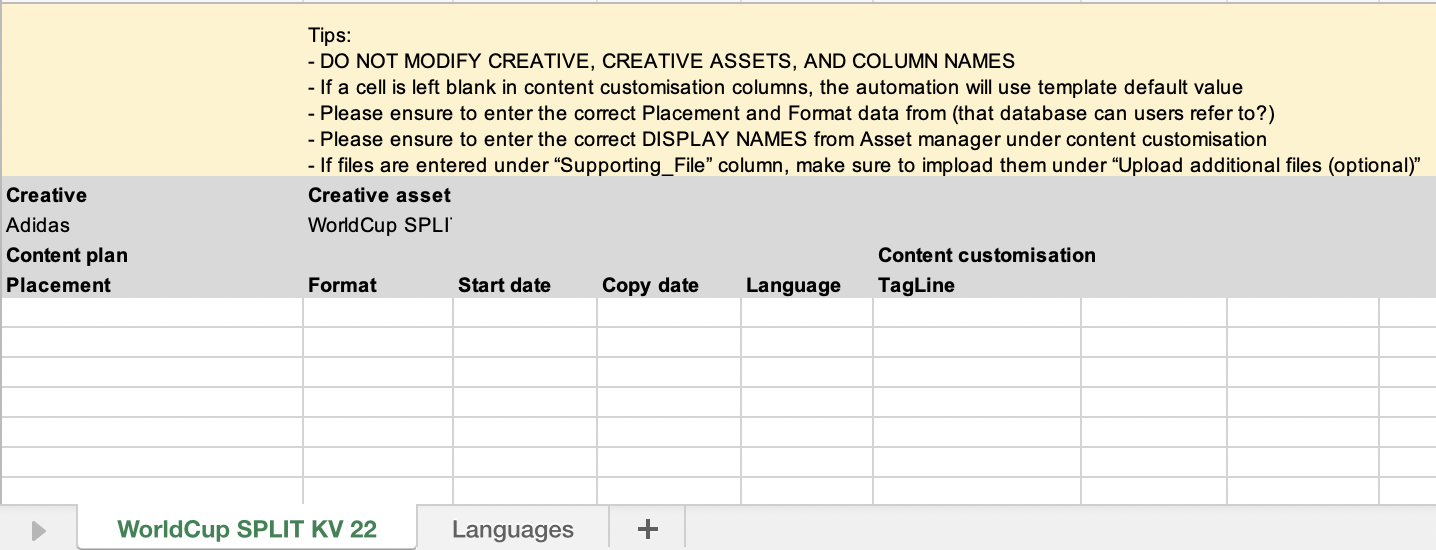This screenshot has width=1436, height=550.
Task: Select first empty cell under Format
Action: click(x=378, y=313)
